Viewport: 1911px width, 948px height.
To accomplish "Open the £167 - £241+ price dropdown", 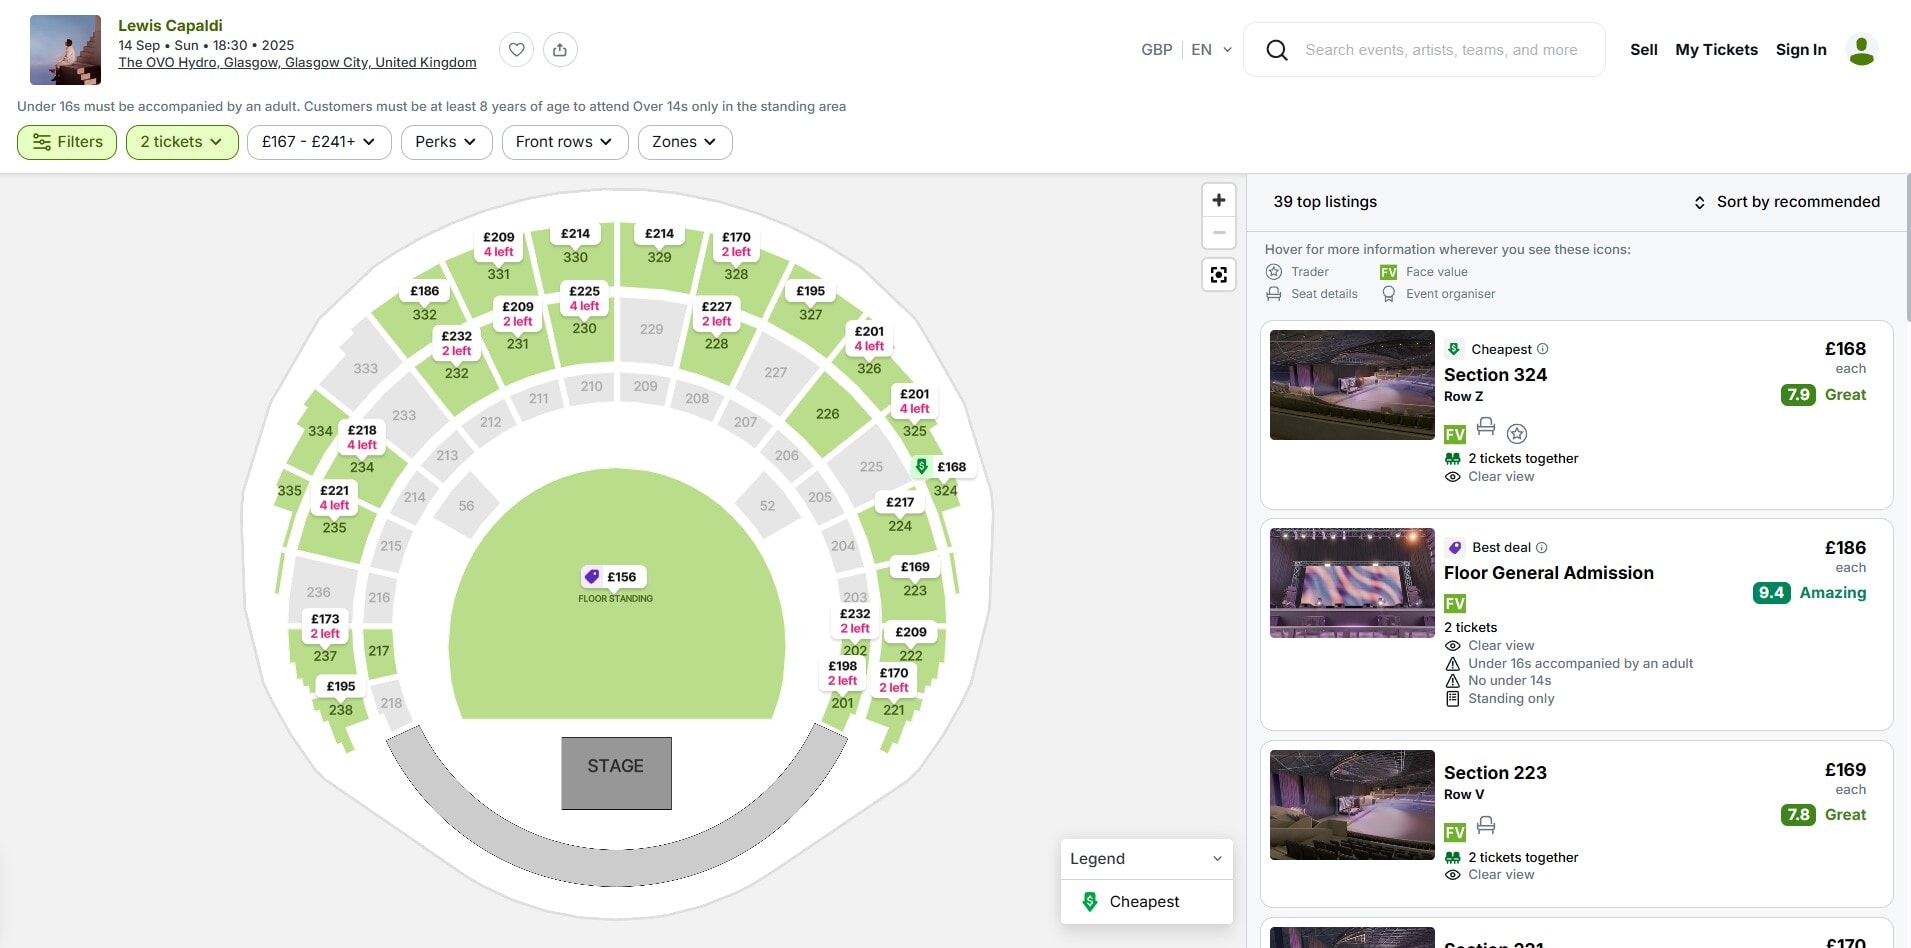I will tap(319, 142).
